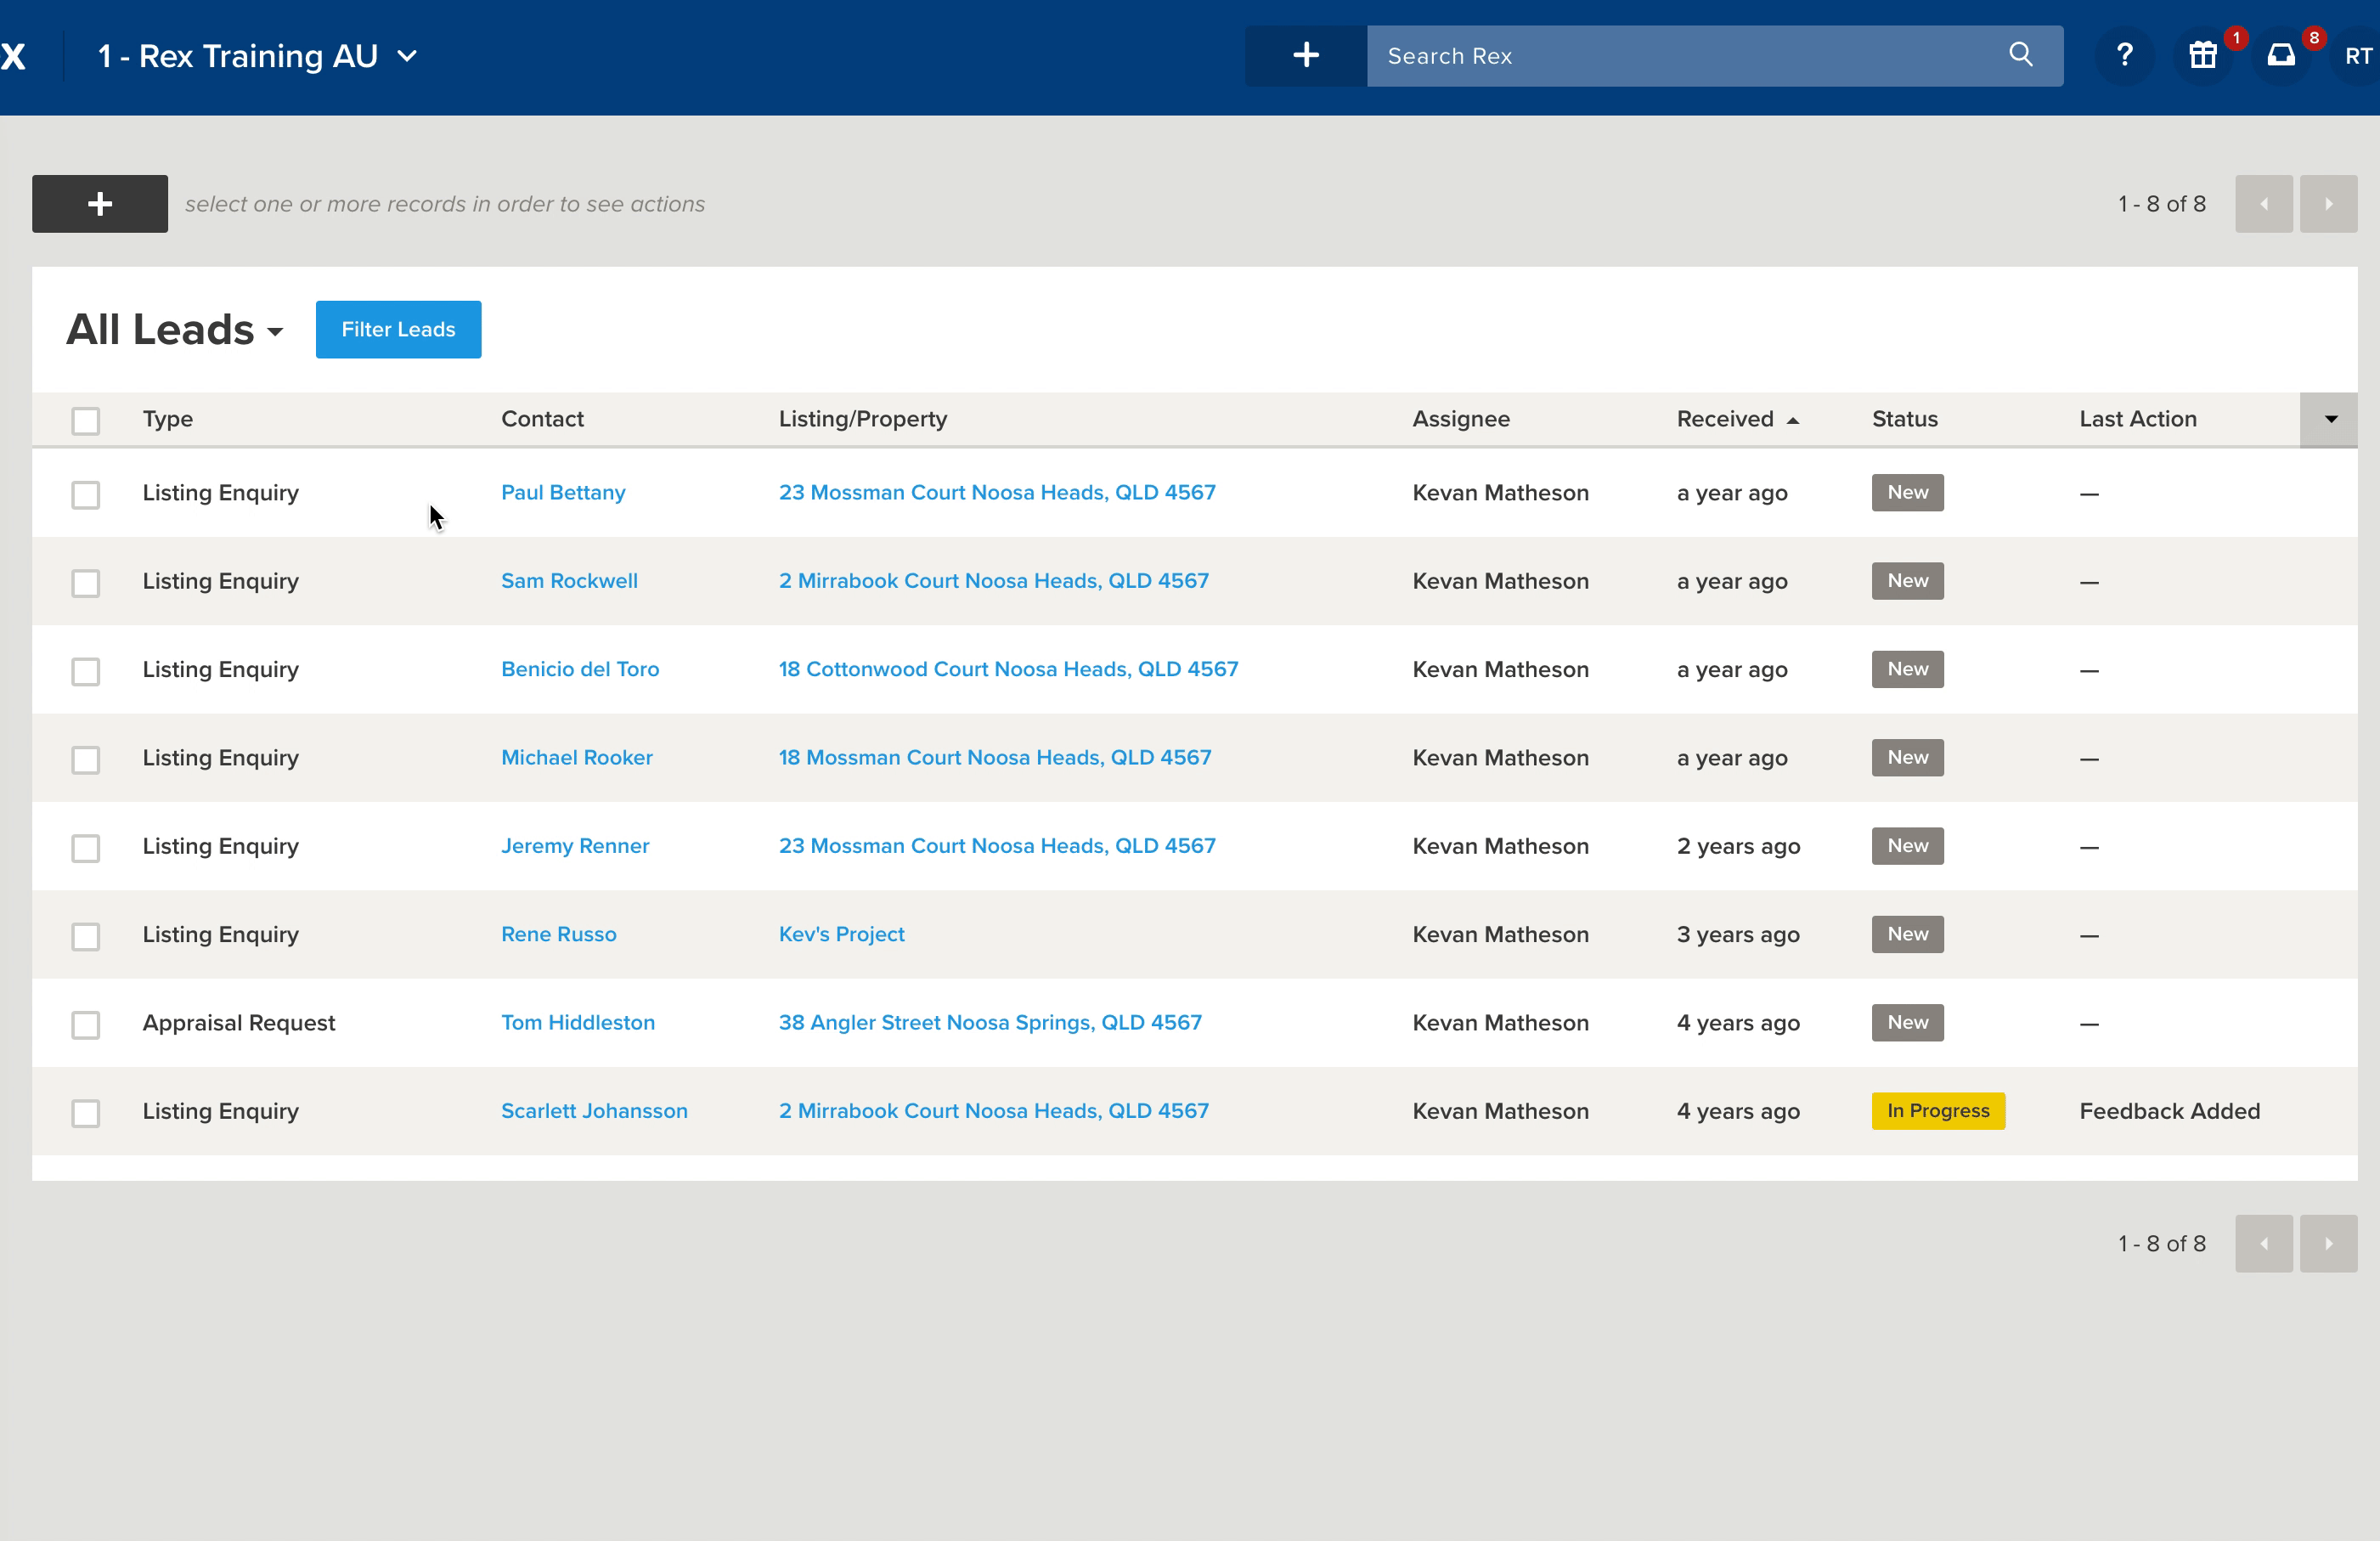This screenshot has height=1541, width=2380.
Task: Check the Scarlett Johansson lead row
Action: pyautogui.click(x=86, y=1113)
